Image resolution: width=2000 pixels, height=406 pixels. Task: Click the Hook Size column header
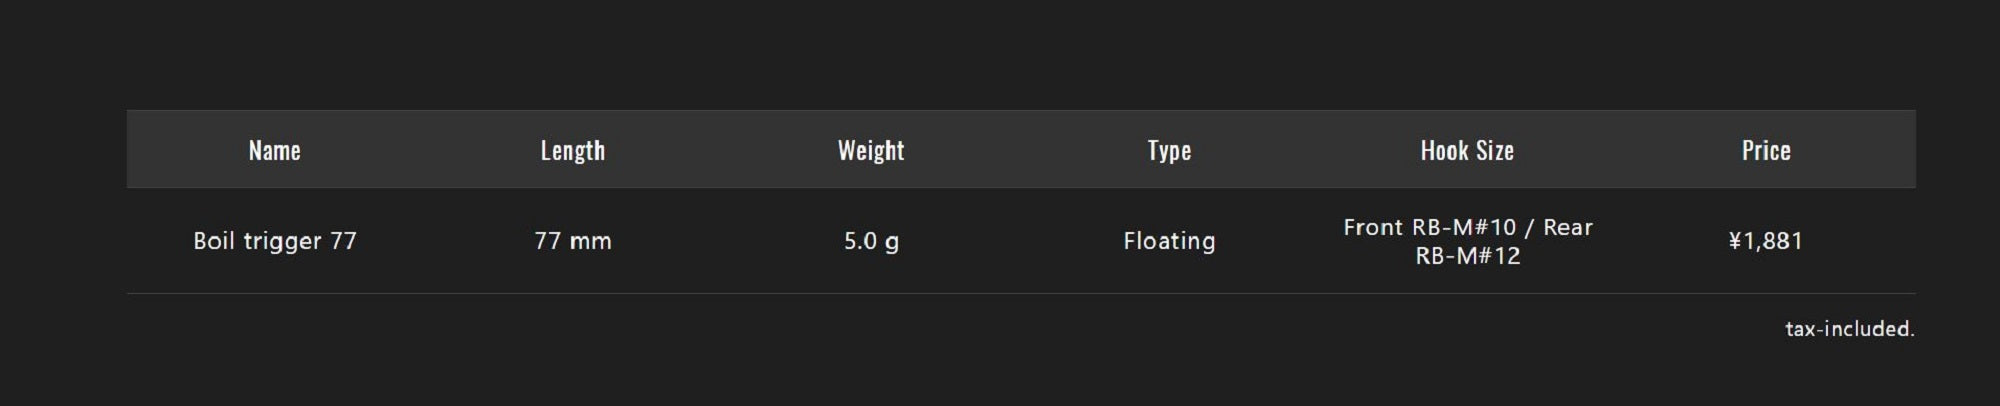click(1467, 150)
